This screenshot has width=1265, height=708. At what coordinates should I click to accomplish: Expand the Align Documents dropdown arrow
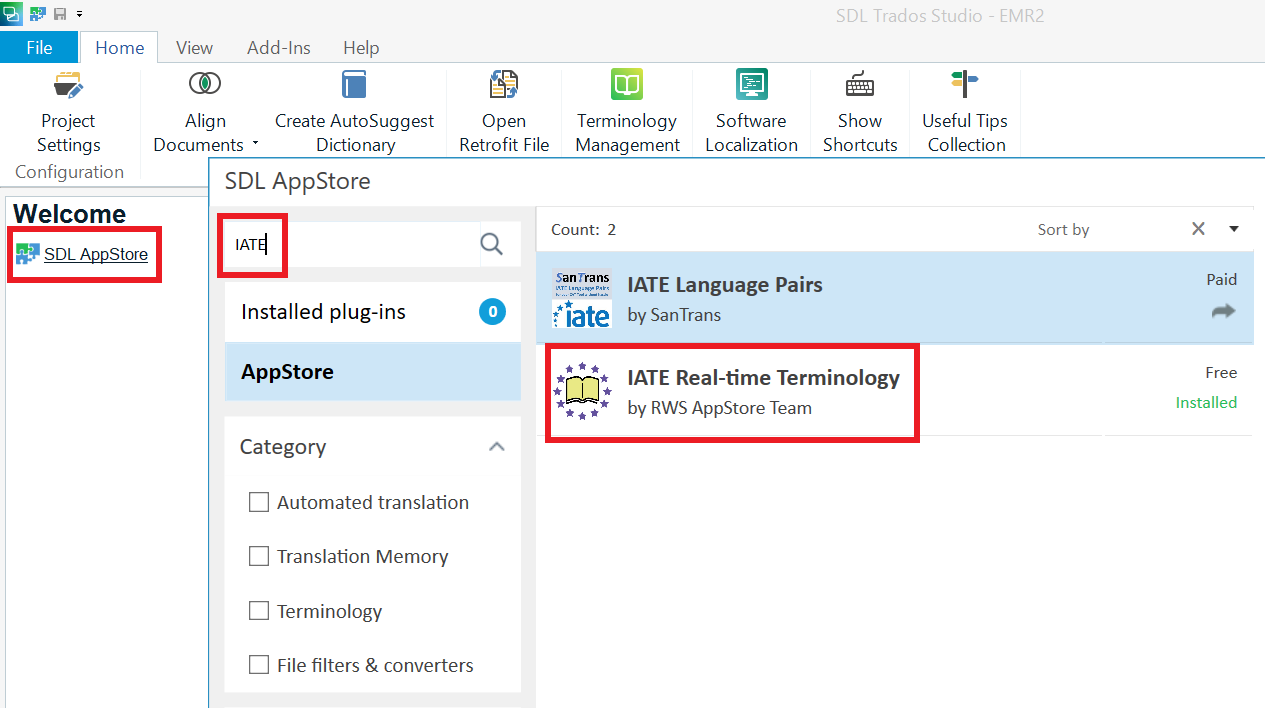[x=255, y=144]
